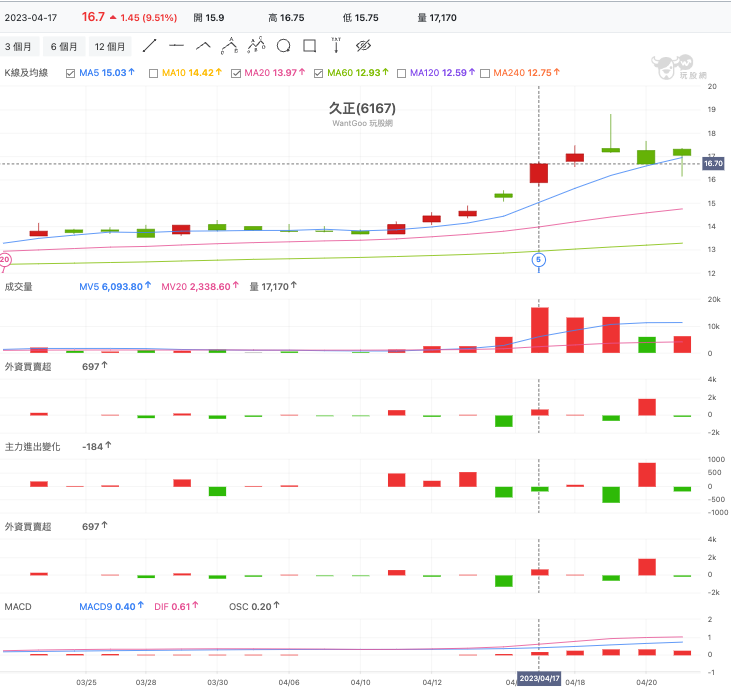Enable the MA10 moving average checkbox

(153, 73)
